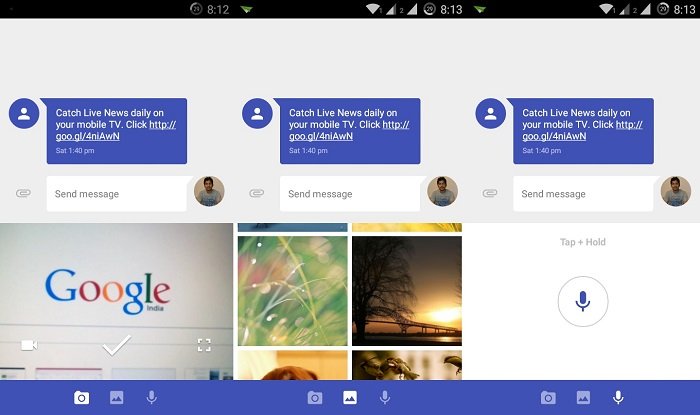This screenshot has height=415, width=700.
Task: Tap the attachment paperclip in the middle screen
Action: click(x=256, y=193)
